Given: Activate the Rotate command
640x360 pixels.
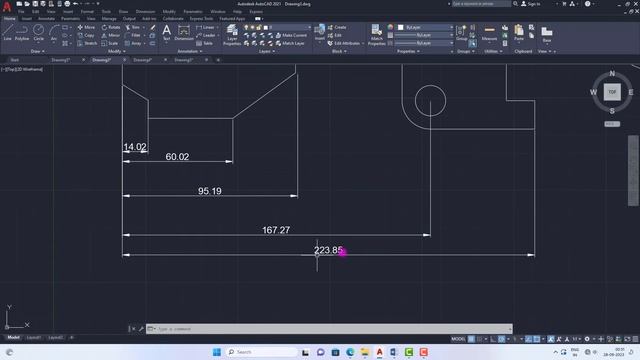Looking at the screenshot, I should (111, 27).
